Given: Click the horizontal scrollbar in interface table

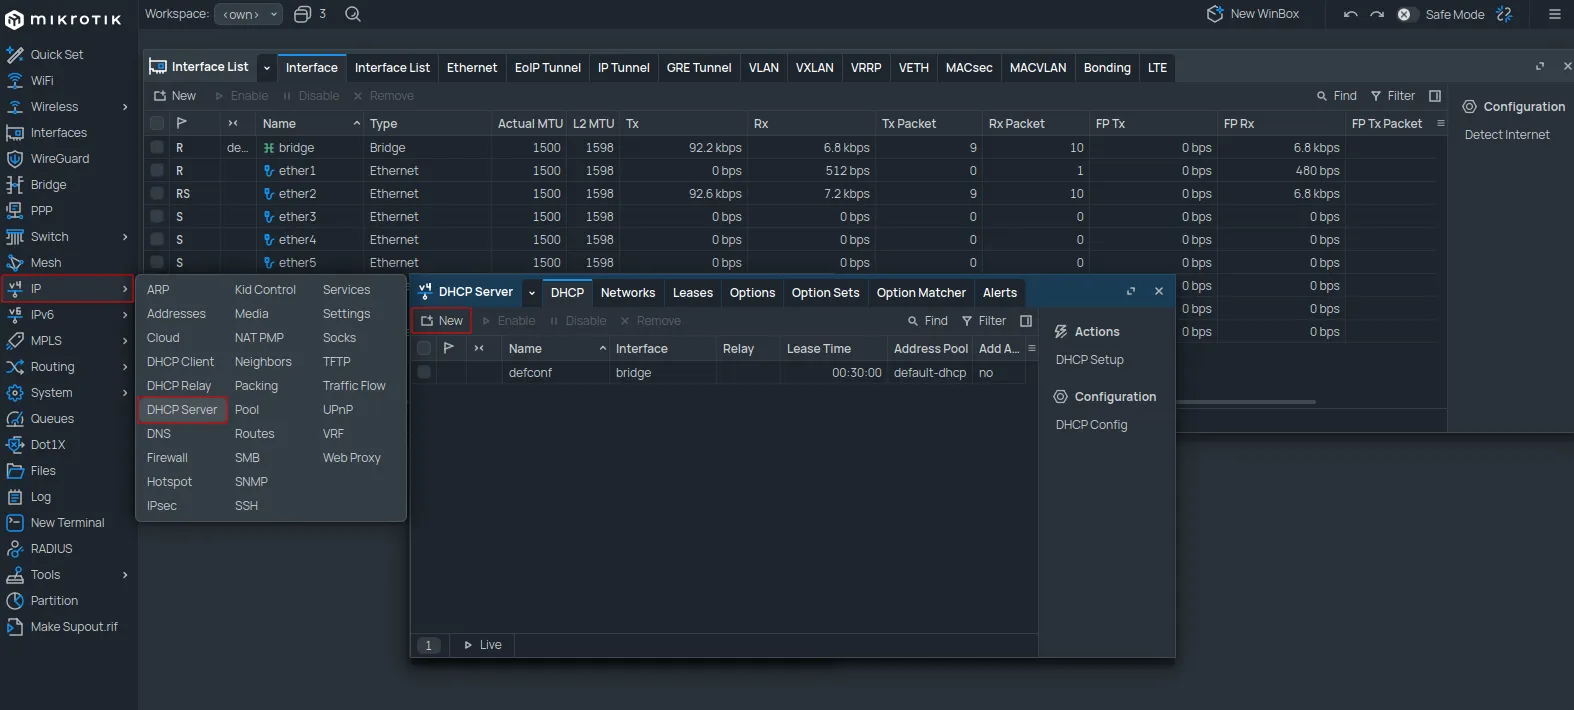Looking at the screenshot, I should coord(1245,402).
